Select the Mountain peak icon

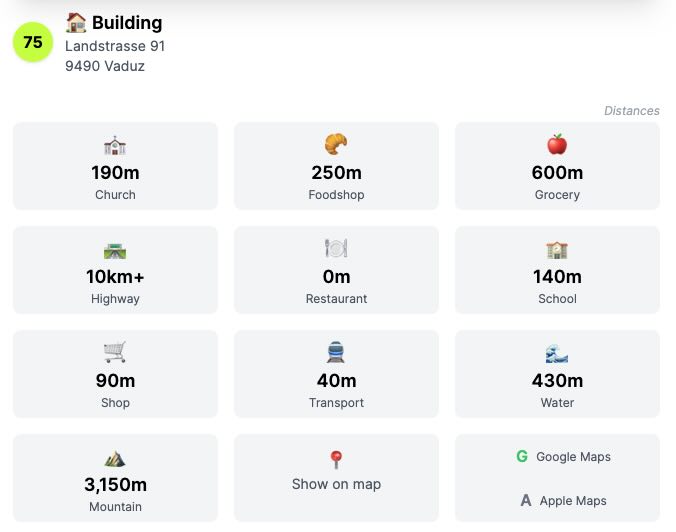click(x=115, y=459)
